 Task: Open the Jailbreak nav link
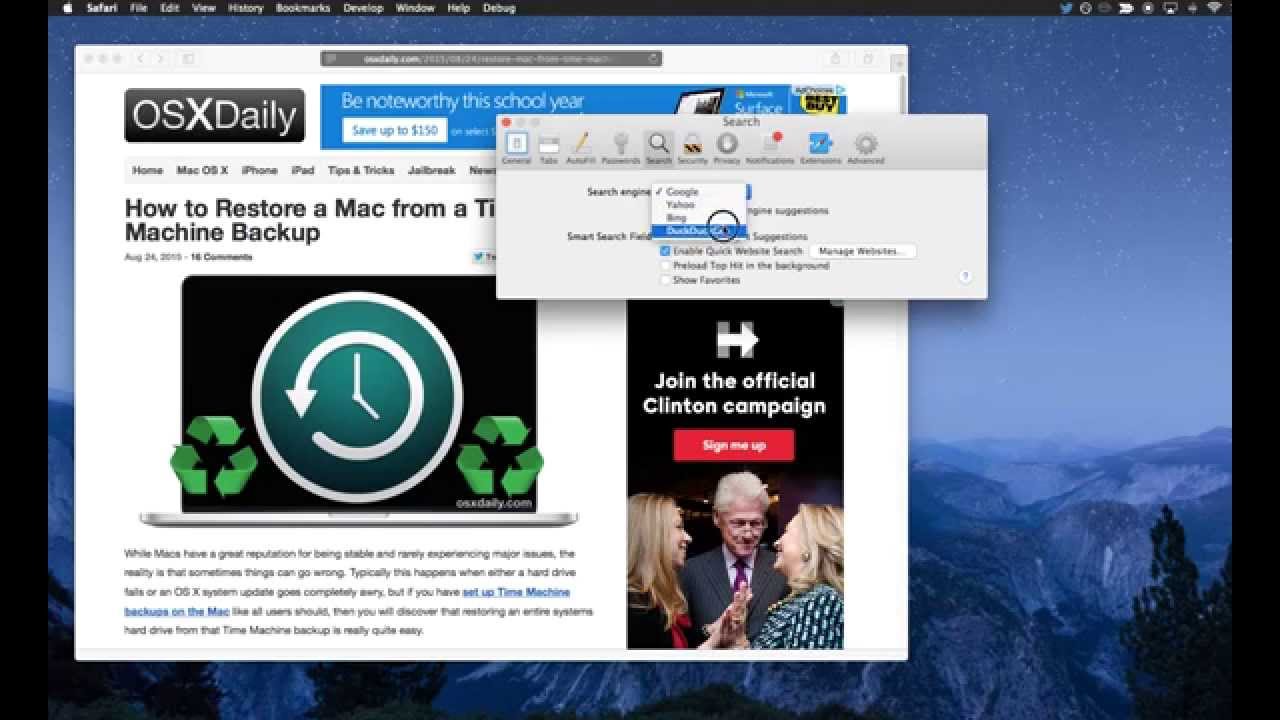coord(432,170)
